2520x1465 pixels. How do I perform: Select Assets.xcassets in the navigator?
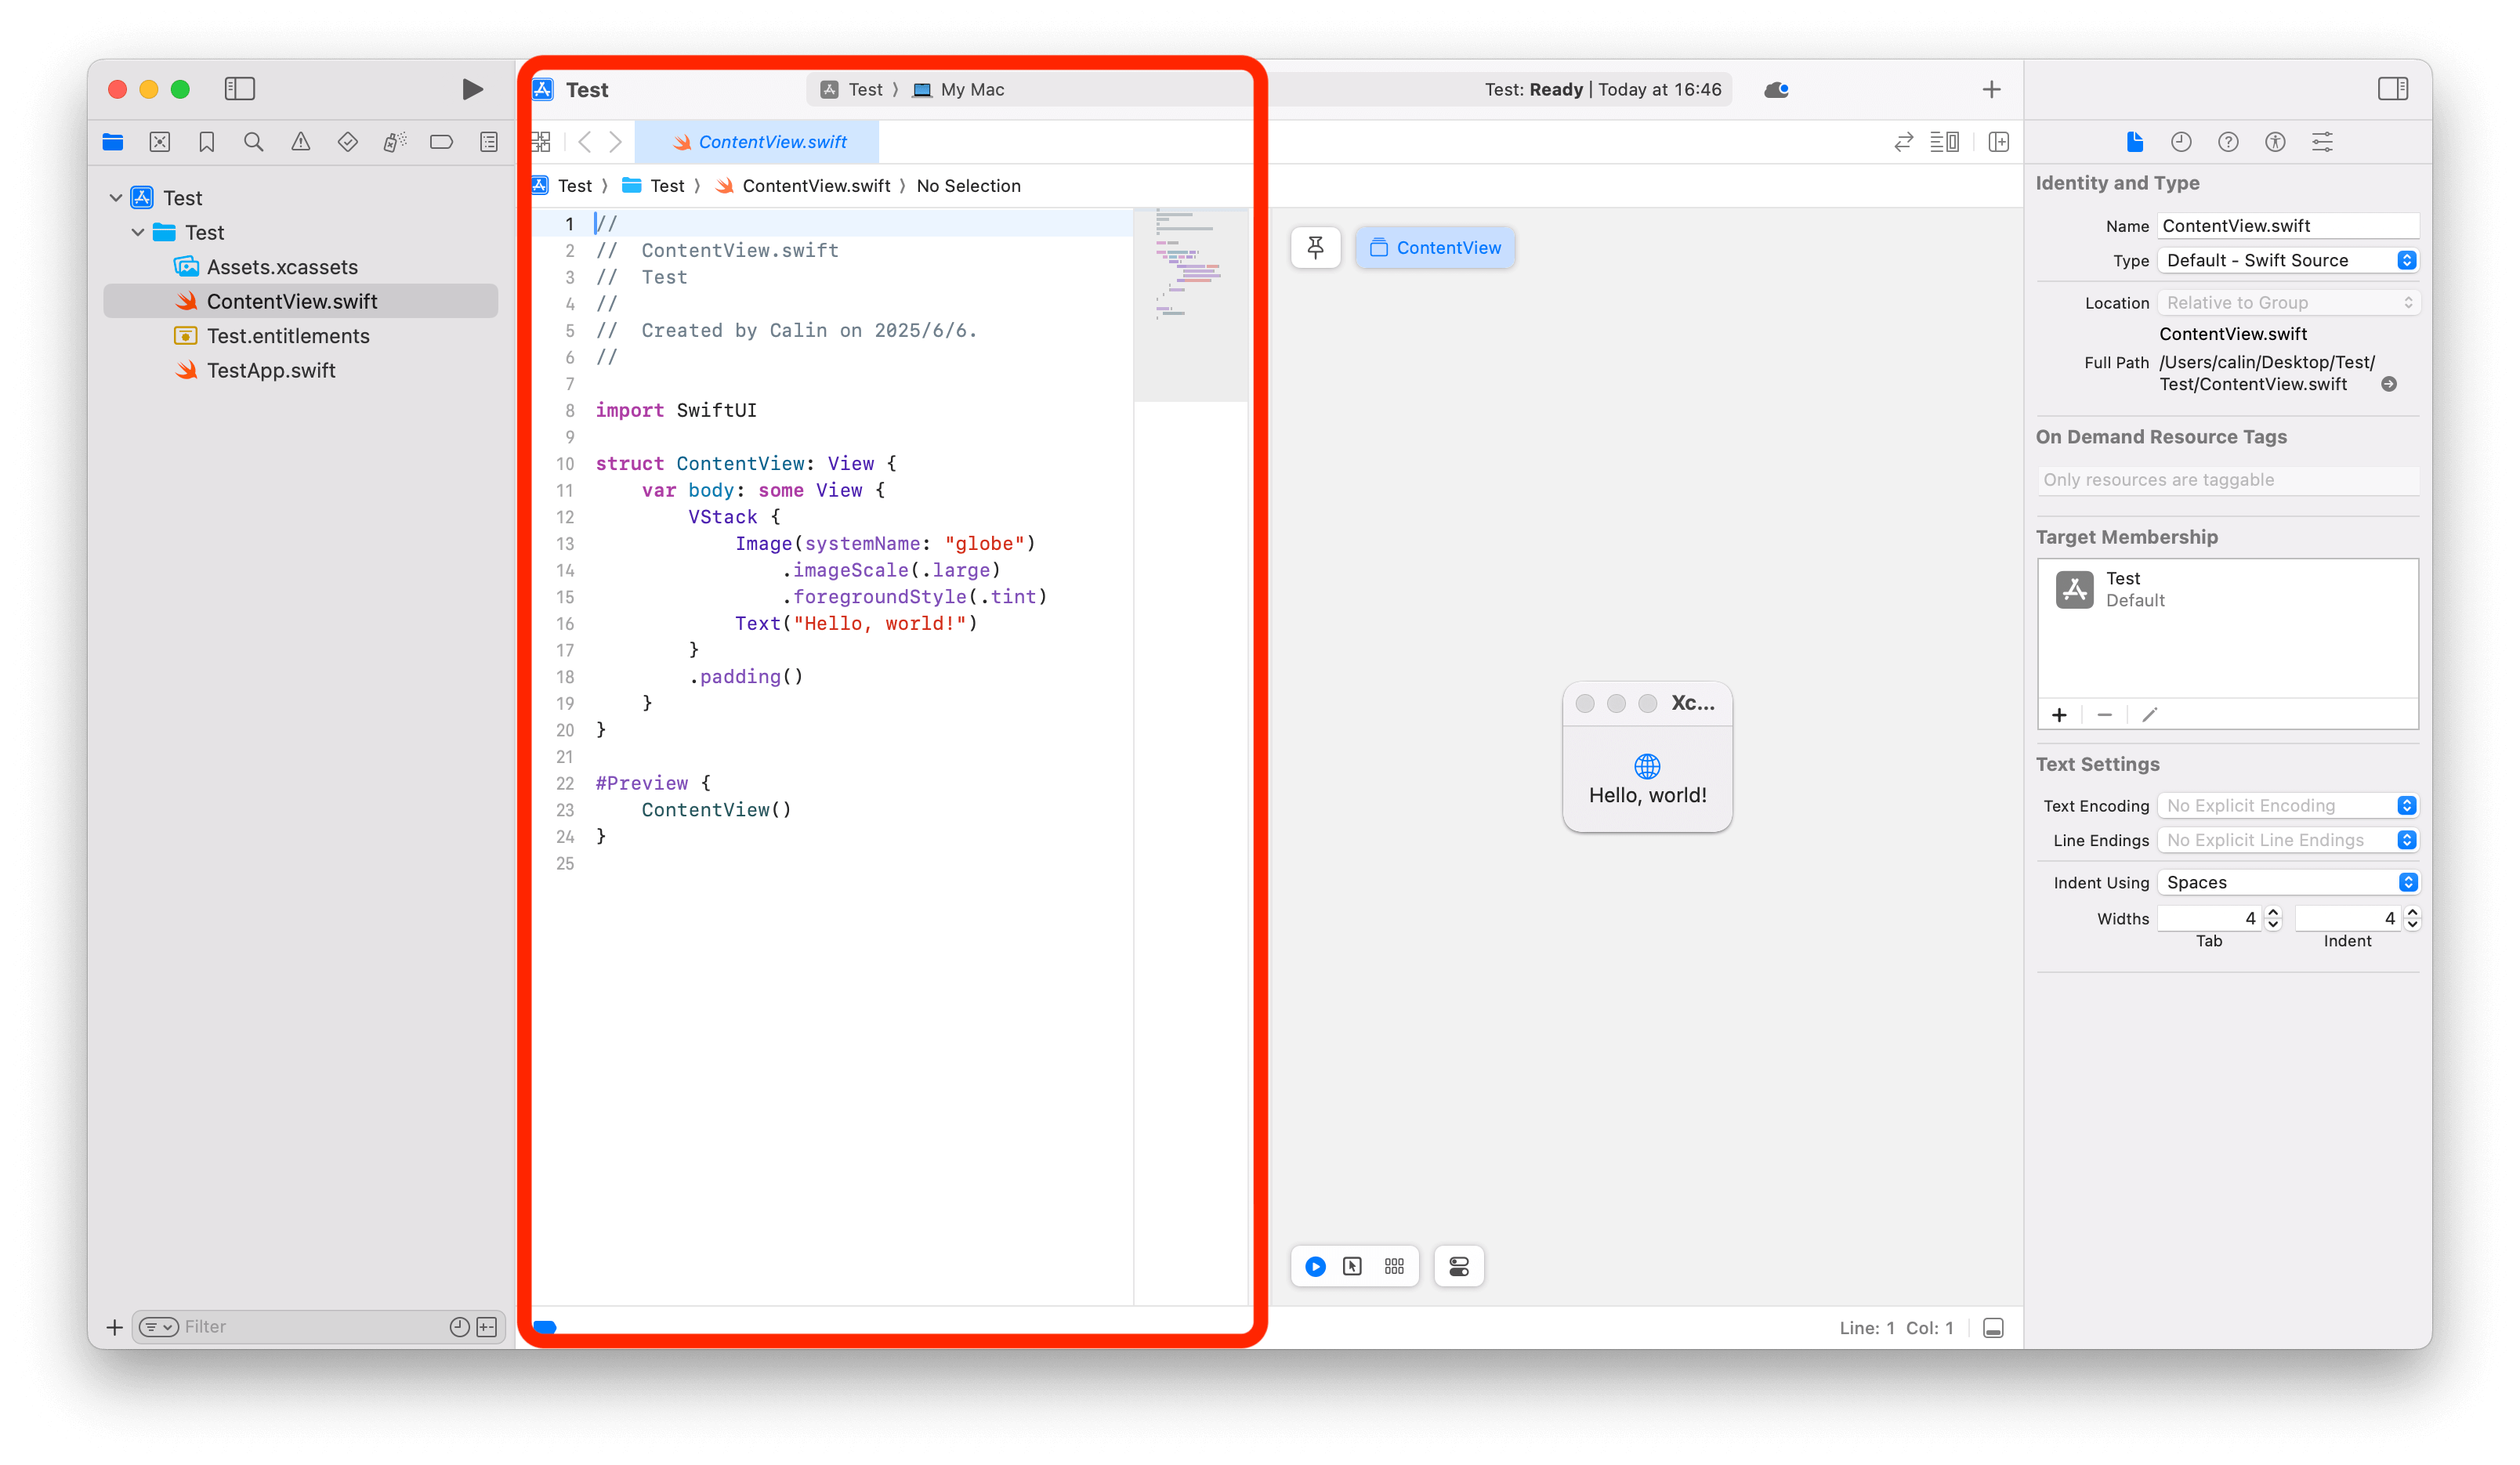300,267
